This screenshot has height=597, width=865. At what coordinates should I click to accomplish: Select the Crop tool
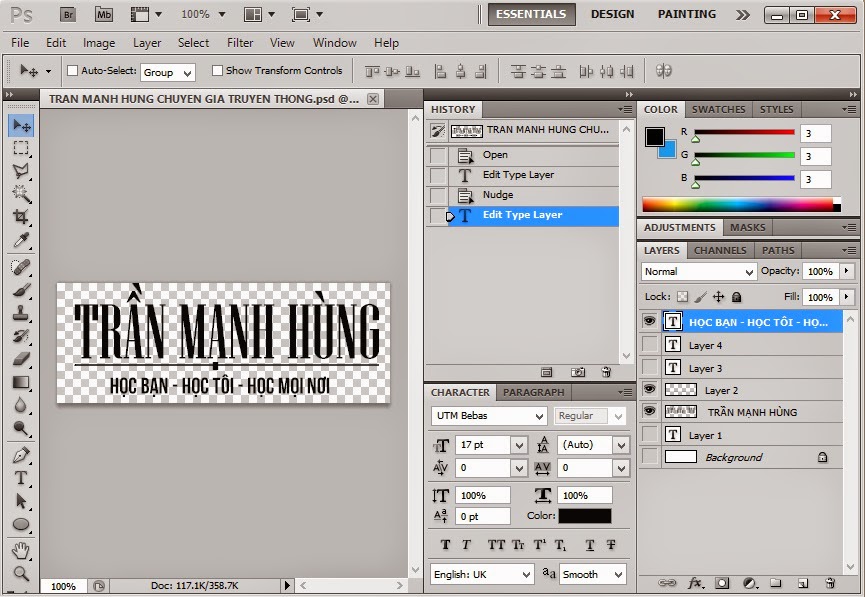click(21, 217)
